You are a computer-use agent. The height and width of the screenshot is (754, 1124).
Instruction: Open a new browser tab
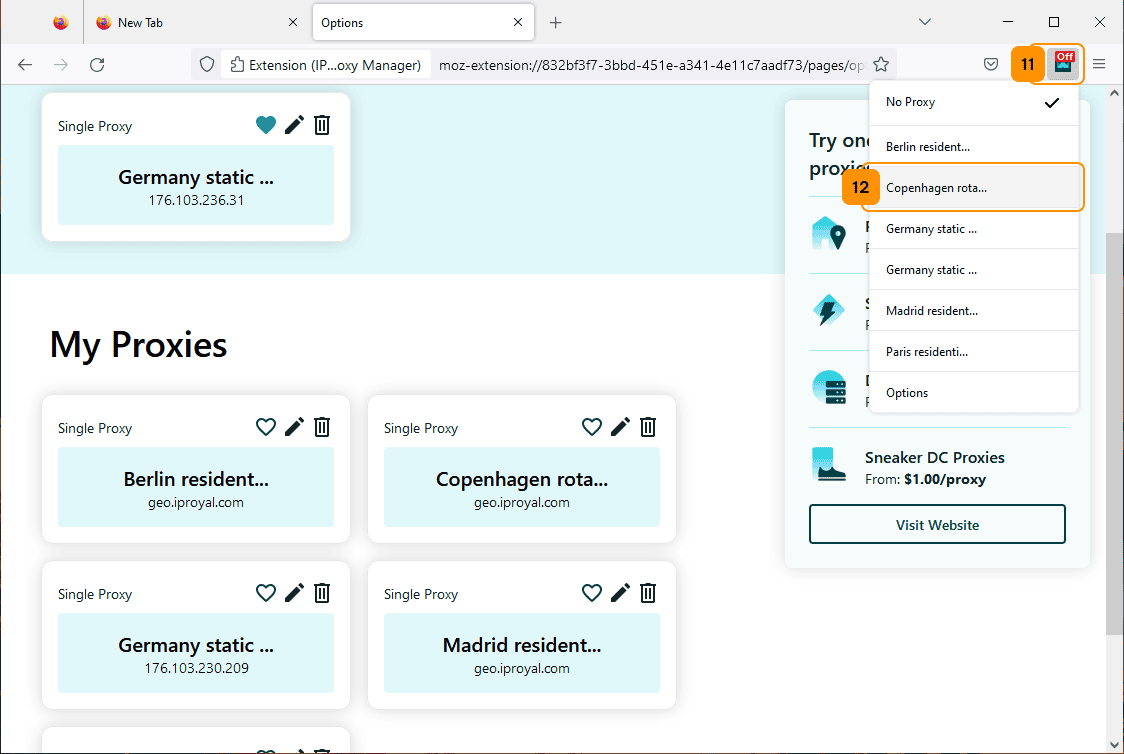[556, 22]
